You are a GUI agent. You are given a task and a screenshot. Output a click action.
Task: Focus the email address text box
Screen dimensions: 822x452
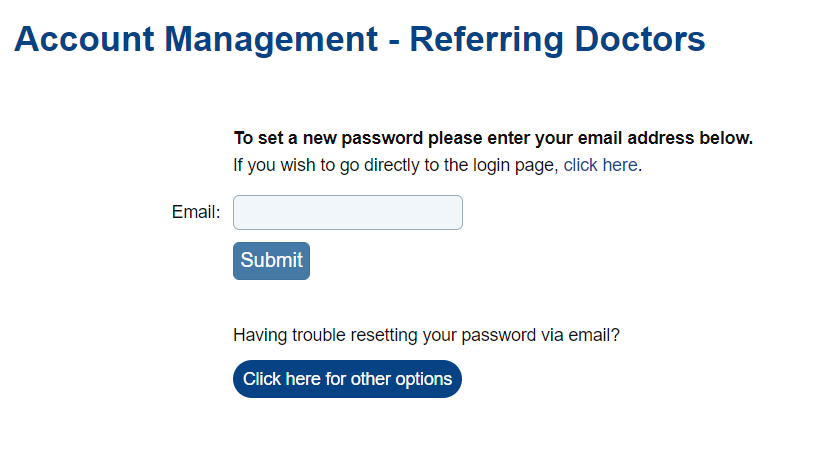[x=347, y=212]
